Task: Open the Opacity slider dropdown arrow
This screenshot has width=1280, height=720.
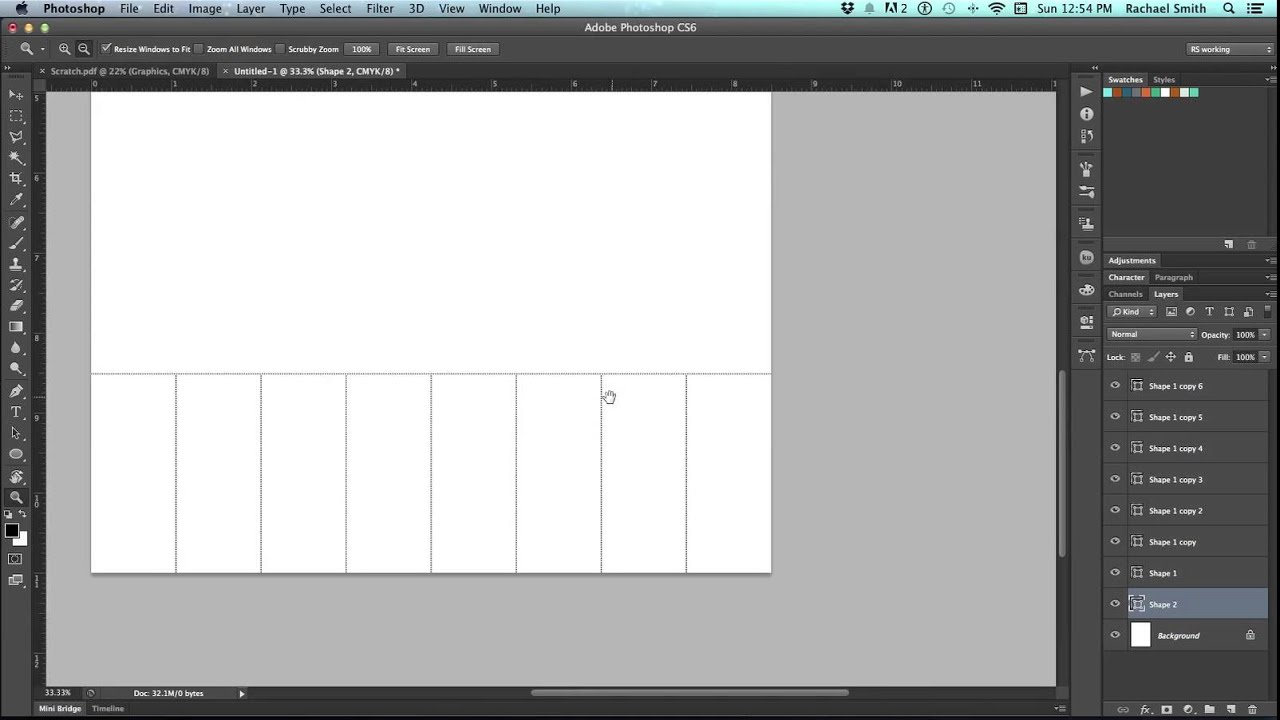Action: pos(1264,334)
